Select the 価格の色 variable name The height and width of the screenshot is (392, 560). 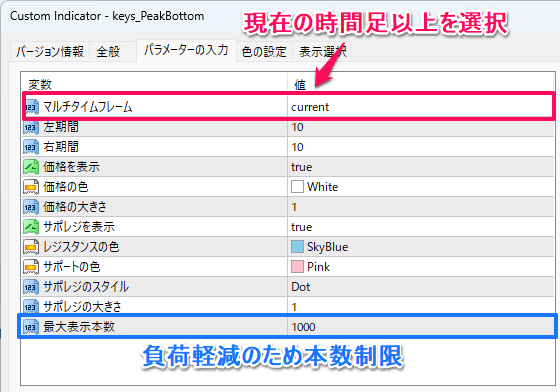click(x=66, y=187)
